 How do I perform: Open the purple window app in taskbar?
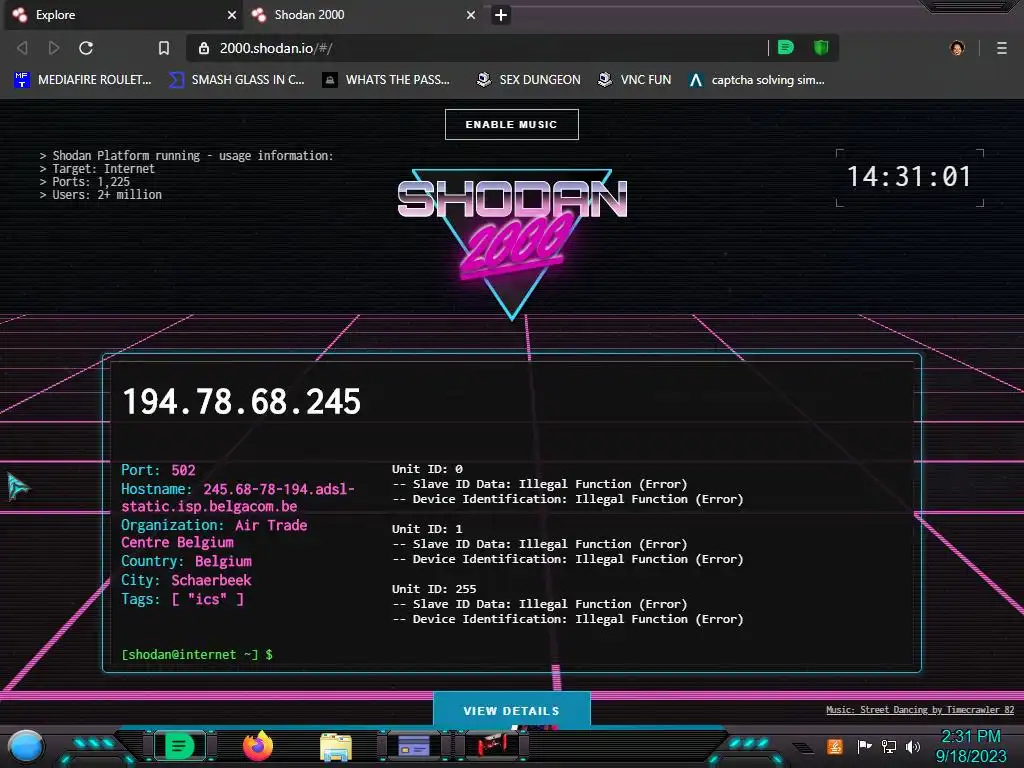point(413,746)
